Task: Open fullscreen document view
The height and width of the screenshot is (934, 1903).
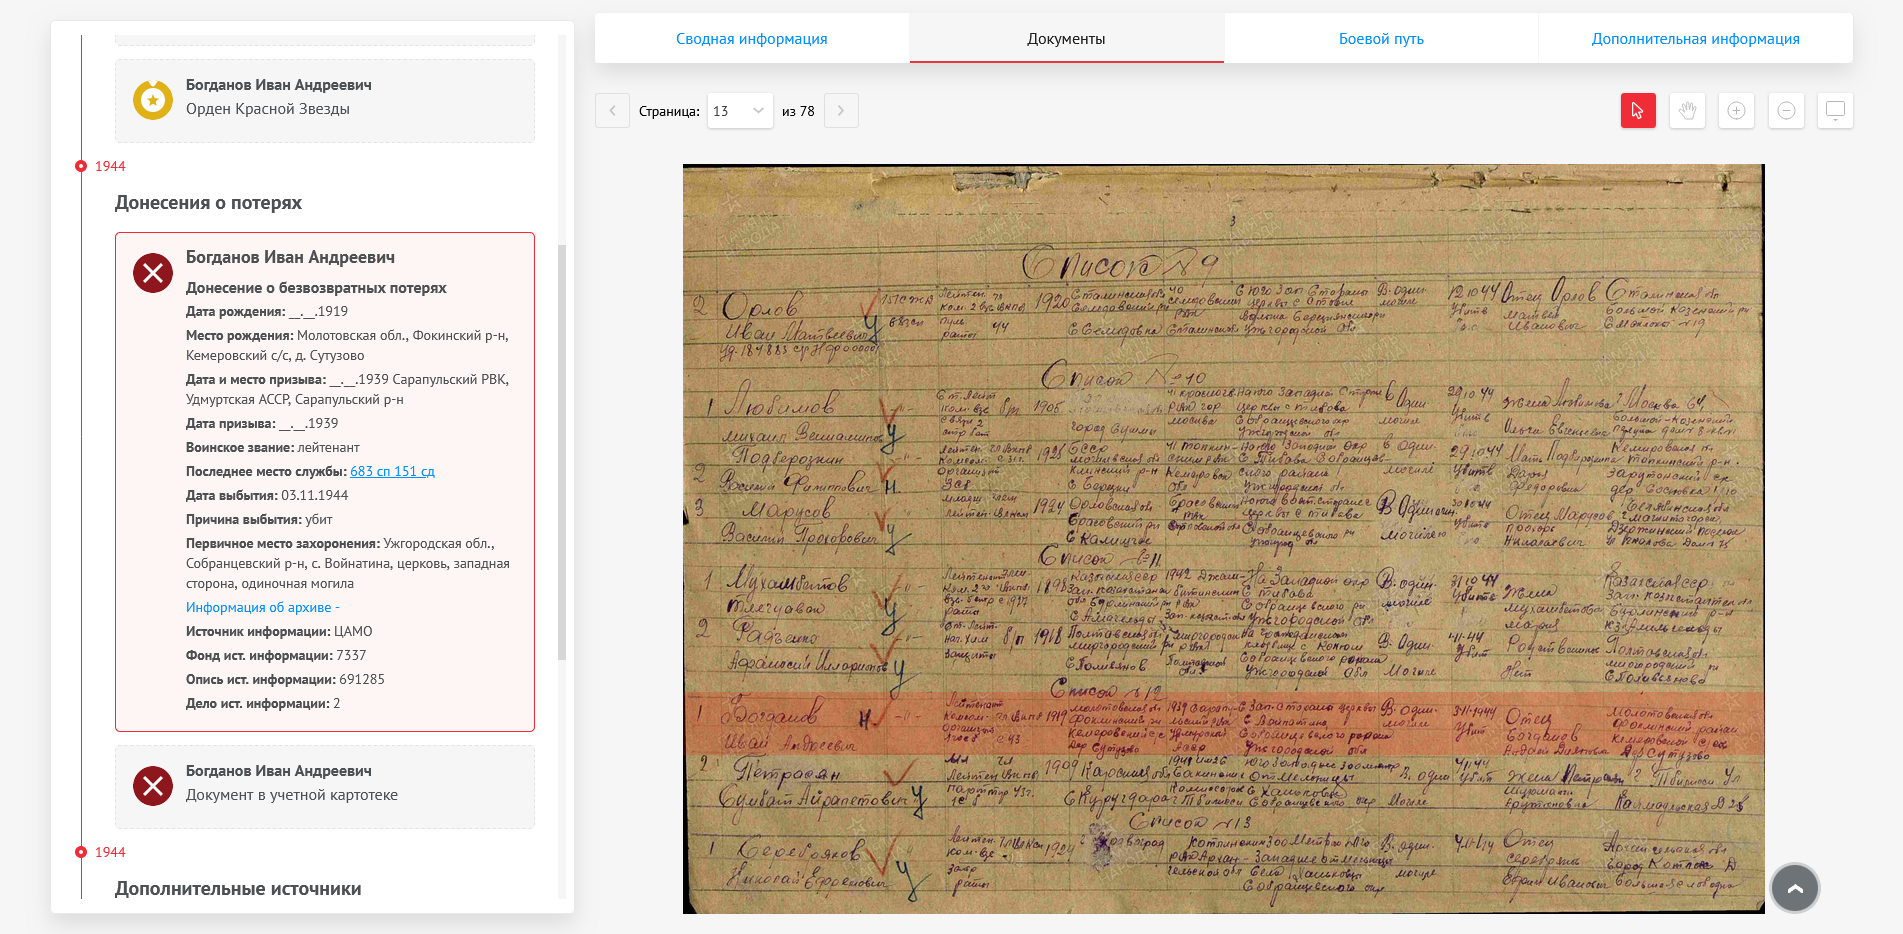Action: pos(1835,111)
